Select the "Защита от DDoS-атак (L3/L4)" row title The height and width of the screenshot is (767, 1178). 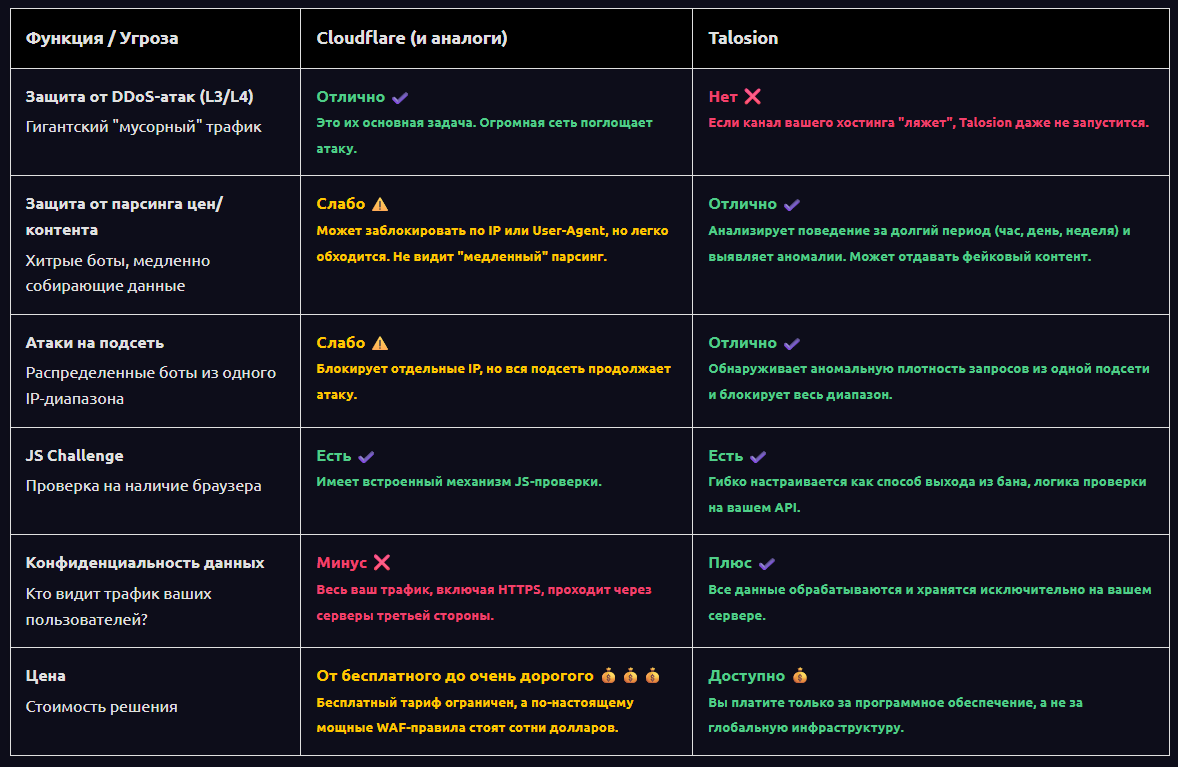coord(140,97)
